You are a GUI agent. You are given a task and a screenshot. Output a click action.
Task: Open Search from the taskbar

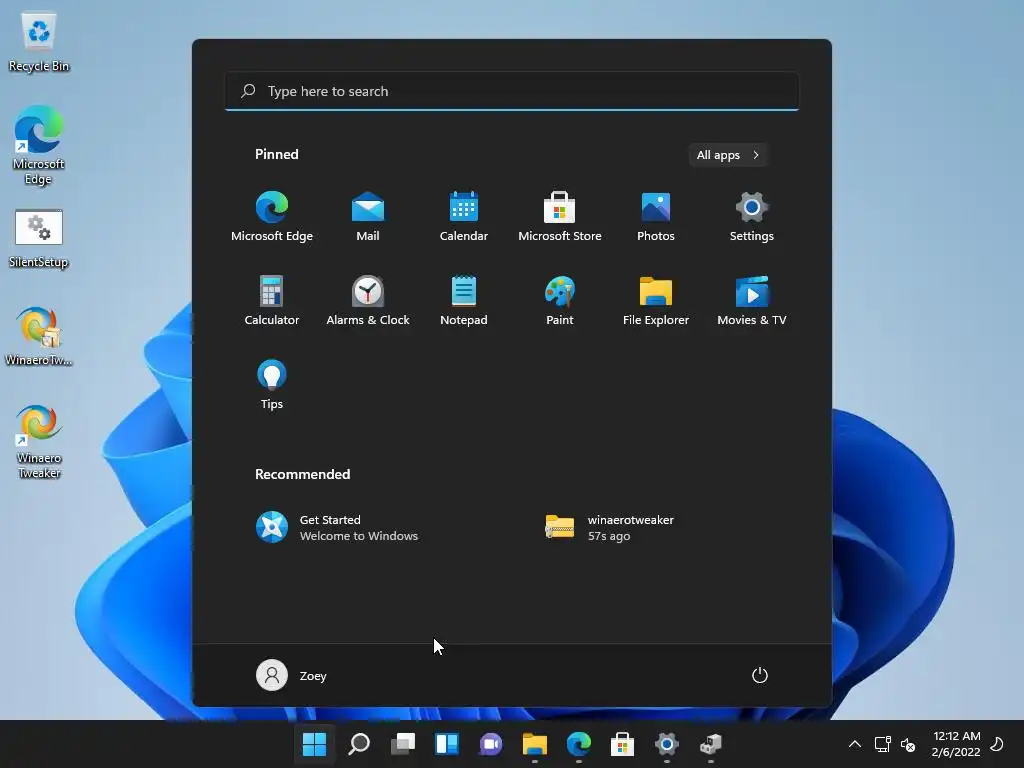pyautogui.click(x=359, y=744)
